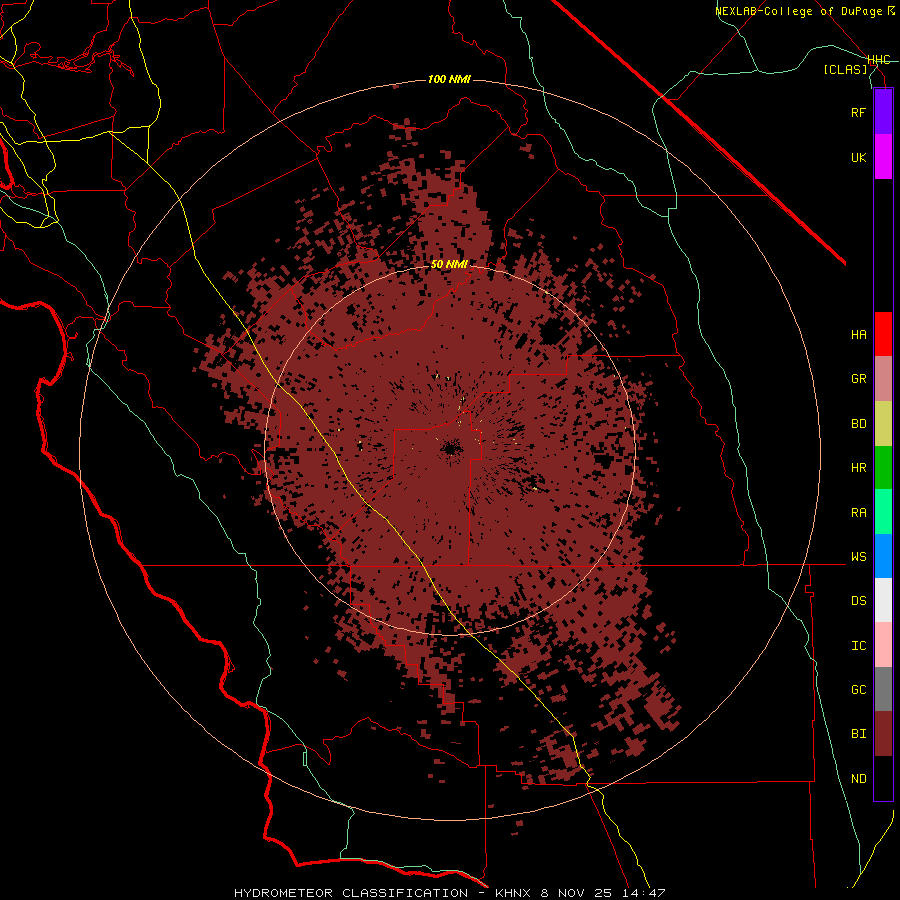
Task: Click the GC legend label
Action: pos(858,690)
